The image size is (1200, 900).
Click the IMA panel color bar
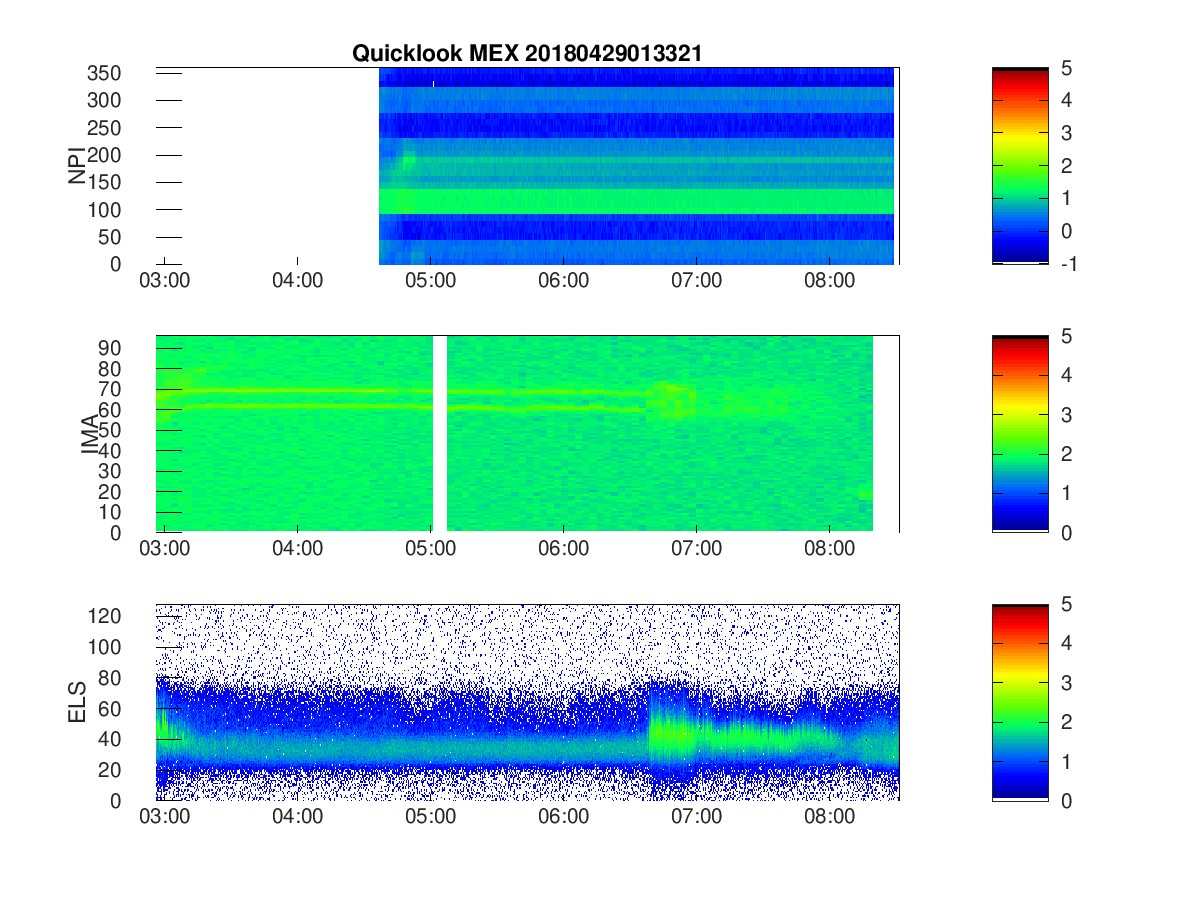click(x=1020, y=434)
